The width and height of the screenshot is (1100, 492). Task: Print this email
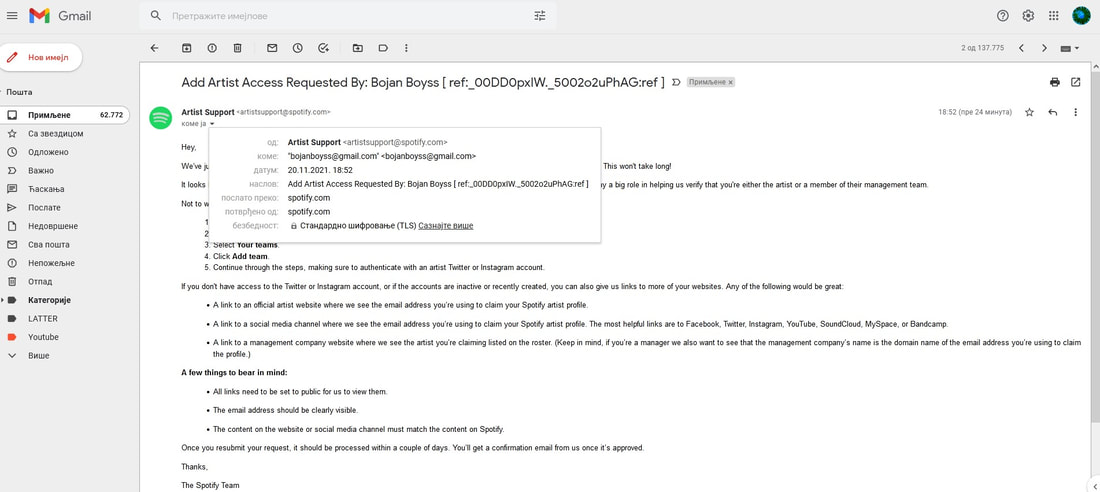tap(1054, 82)
